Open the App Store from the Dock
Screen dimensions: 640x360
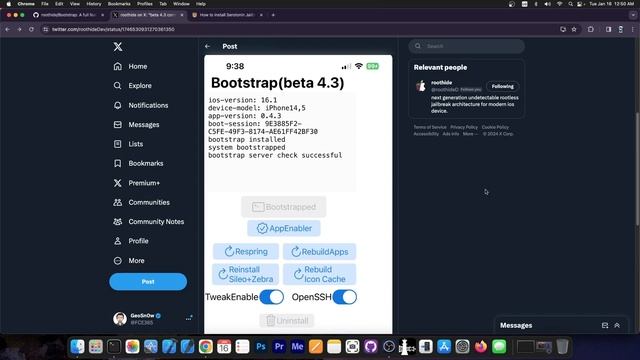tap(444, 347)
